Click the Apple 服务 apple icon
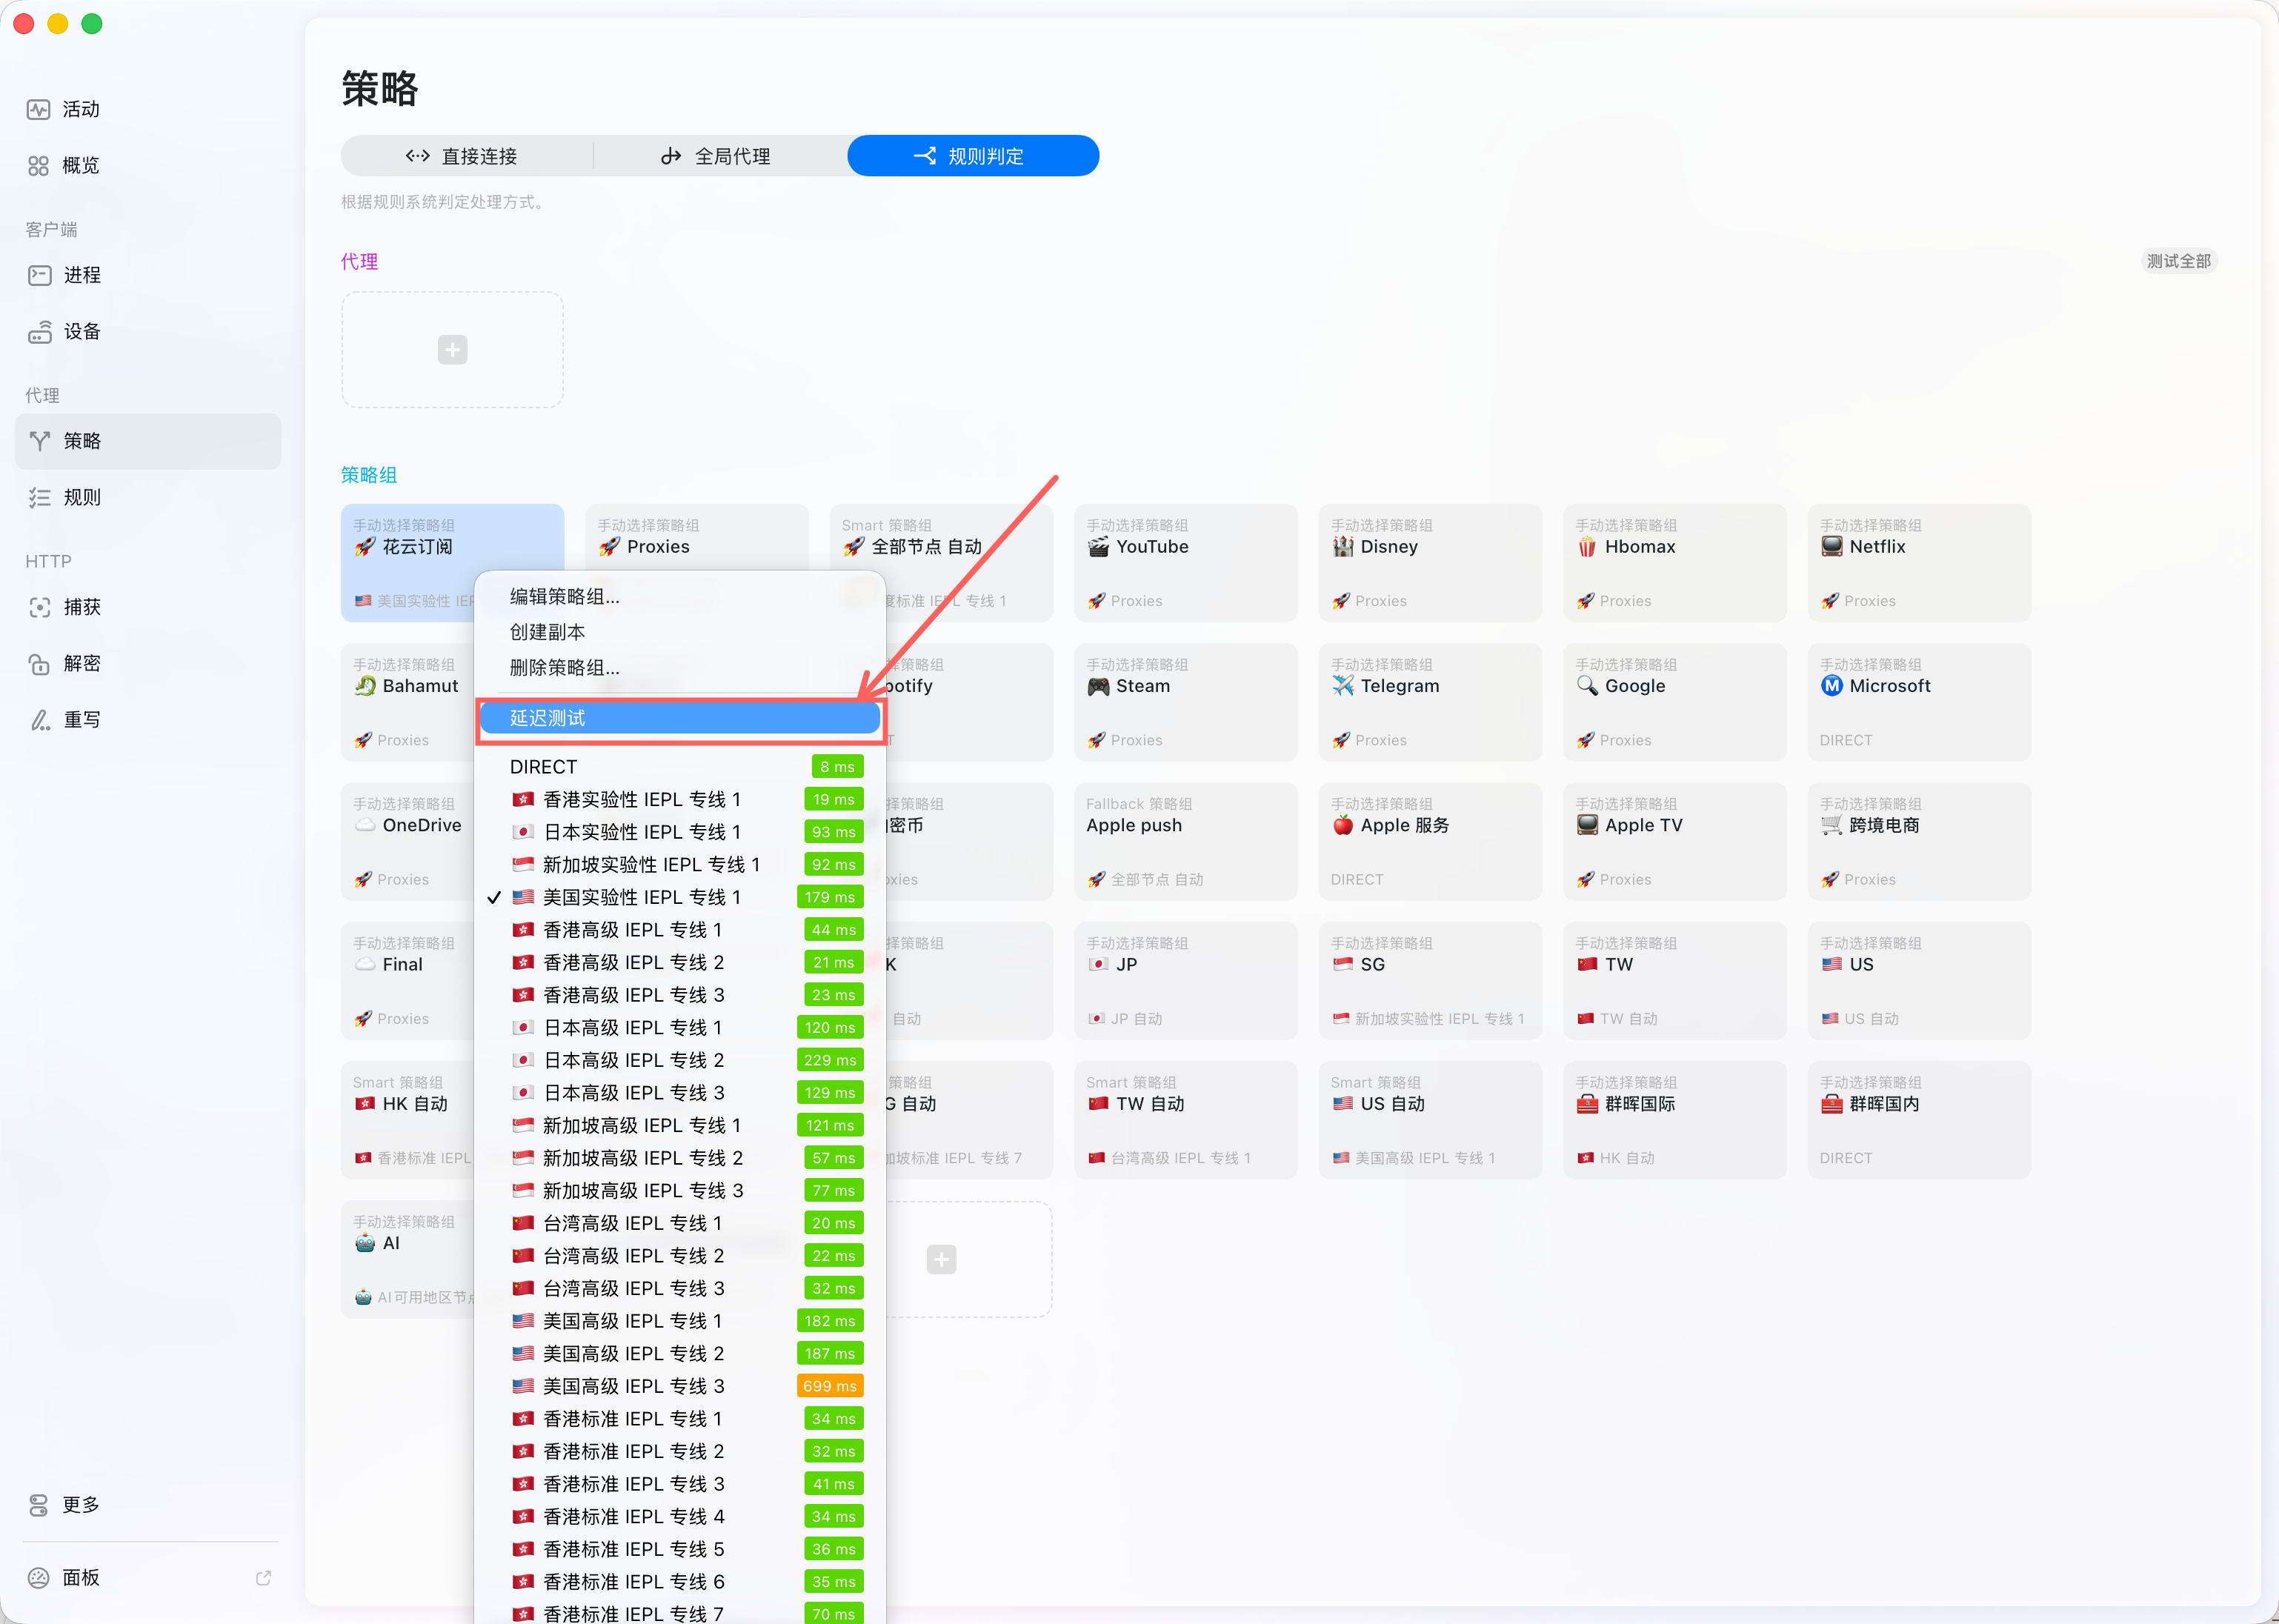The width and height of the screenshot is (2279, 1624). (x=1343, y=825)
